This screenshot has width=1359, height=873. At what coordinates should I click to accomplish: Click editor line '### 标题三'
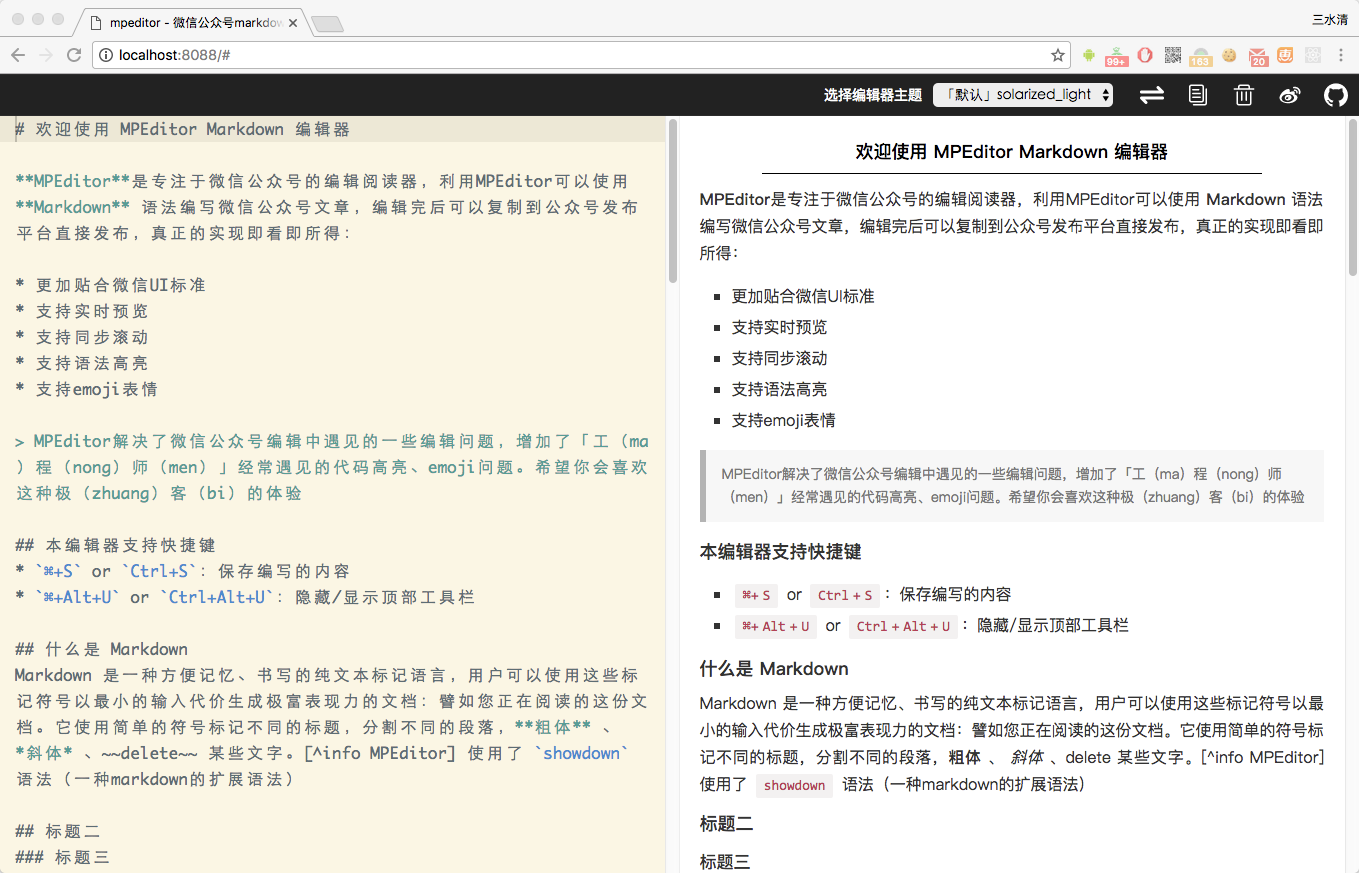click(63, 857)
